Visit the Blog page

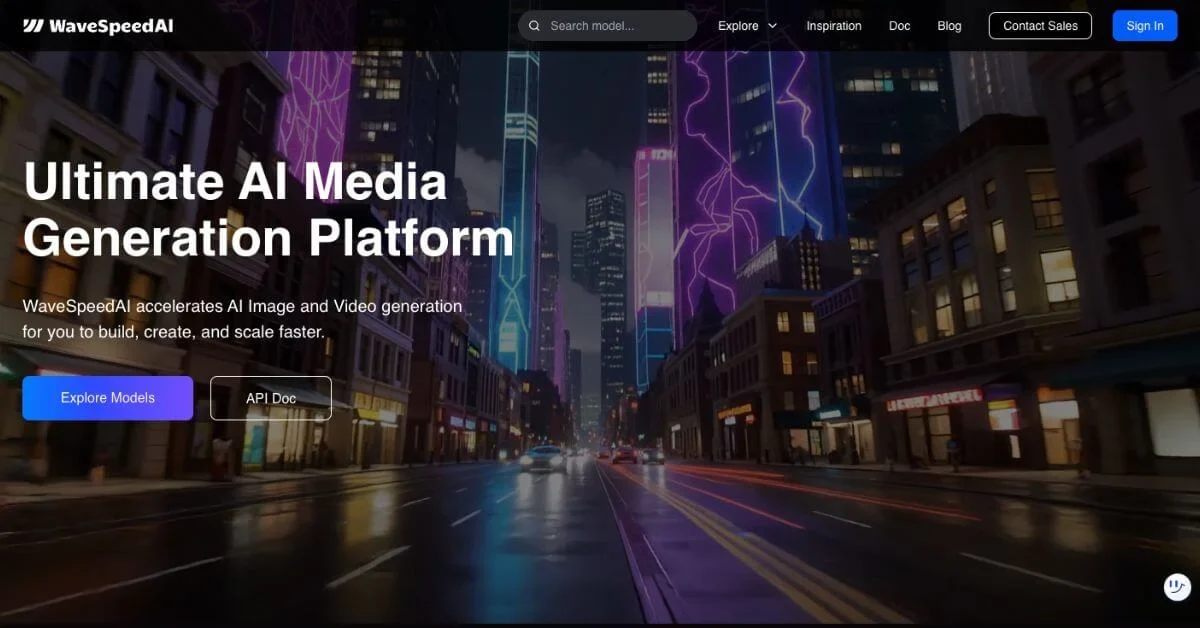pyautogui.click(x=949, y=26)
